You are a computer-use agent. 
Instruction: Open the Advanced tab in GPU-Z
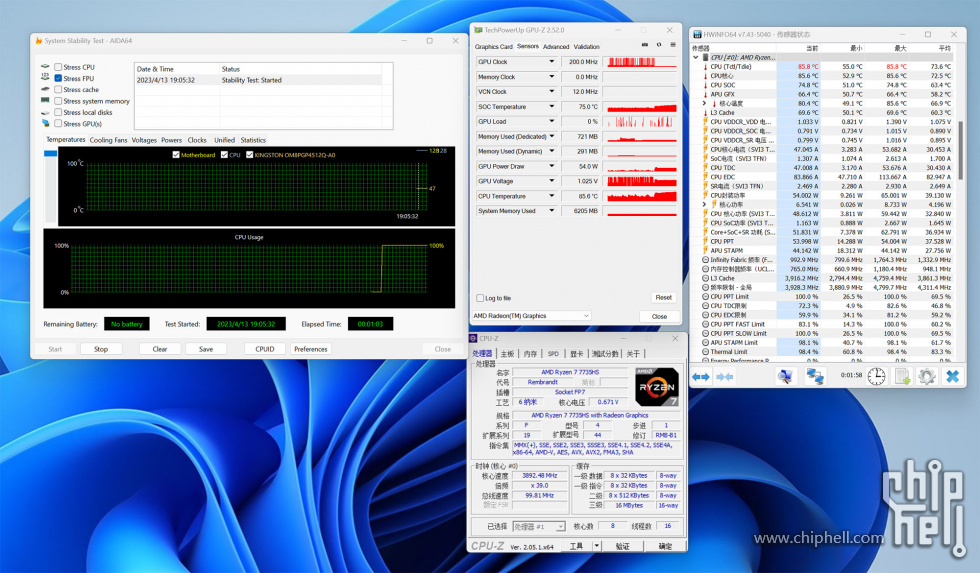tap(556, 46)
